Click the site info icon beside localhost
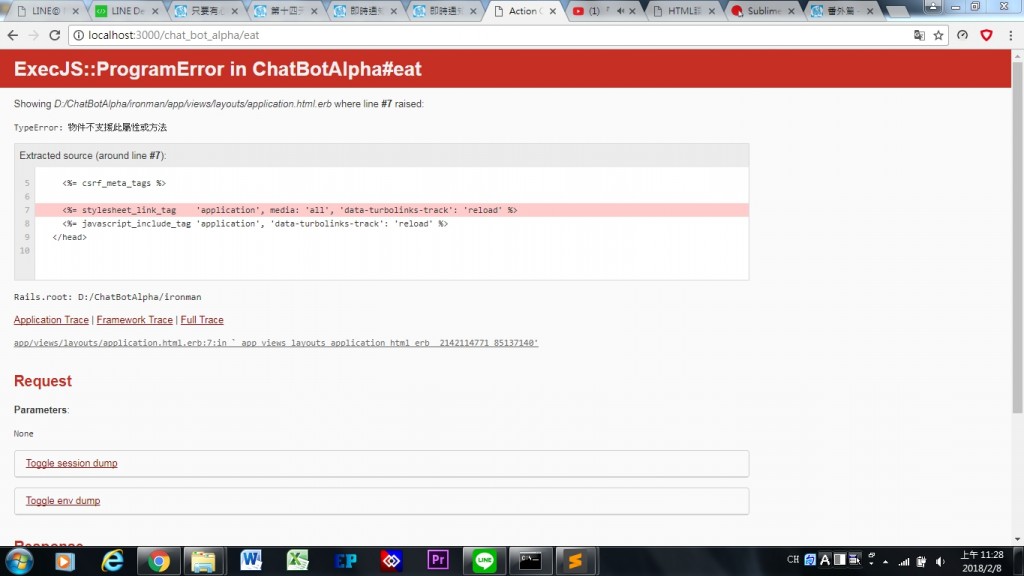This screenshot has width=1024, height=576. (x=78, y=35)
